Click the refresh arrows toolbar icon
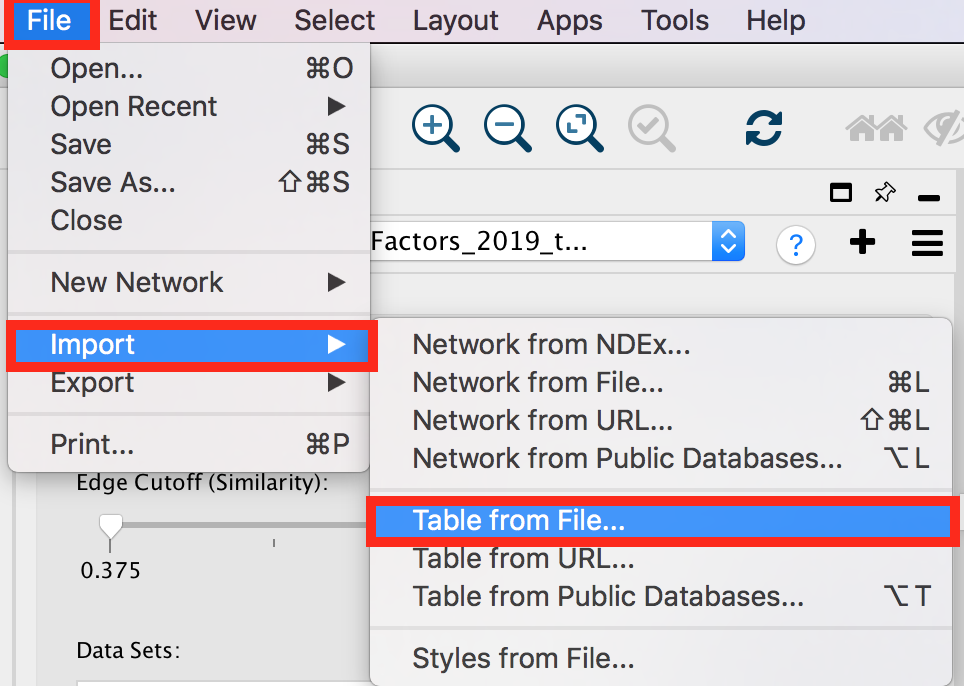The image size is (964, 686). coord(764,128)
